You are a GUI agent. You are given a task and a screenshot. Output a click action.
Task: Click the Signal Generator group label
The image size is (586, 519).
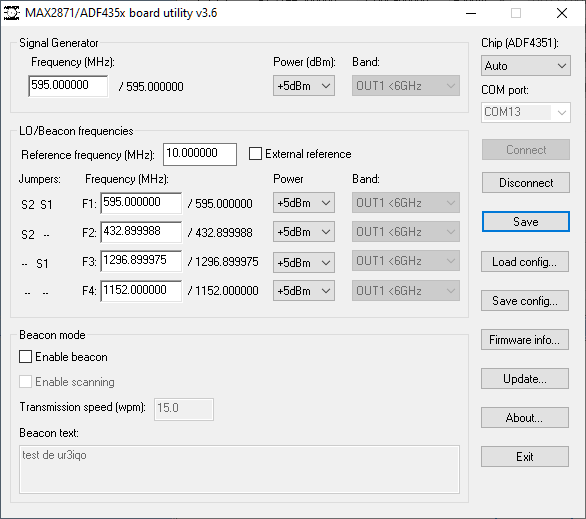[59, 43]
